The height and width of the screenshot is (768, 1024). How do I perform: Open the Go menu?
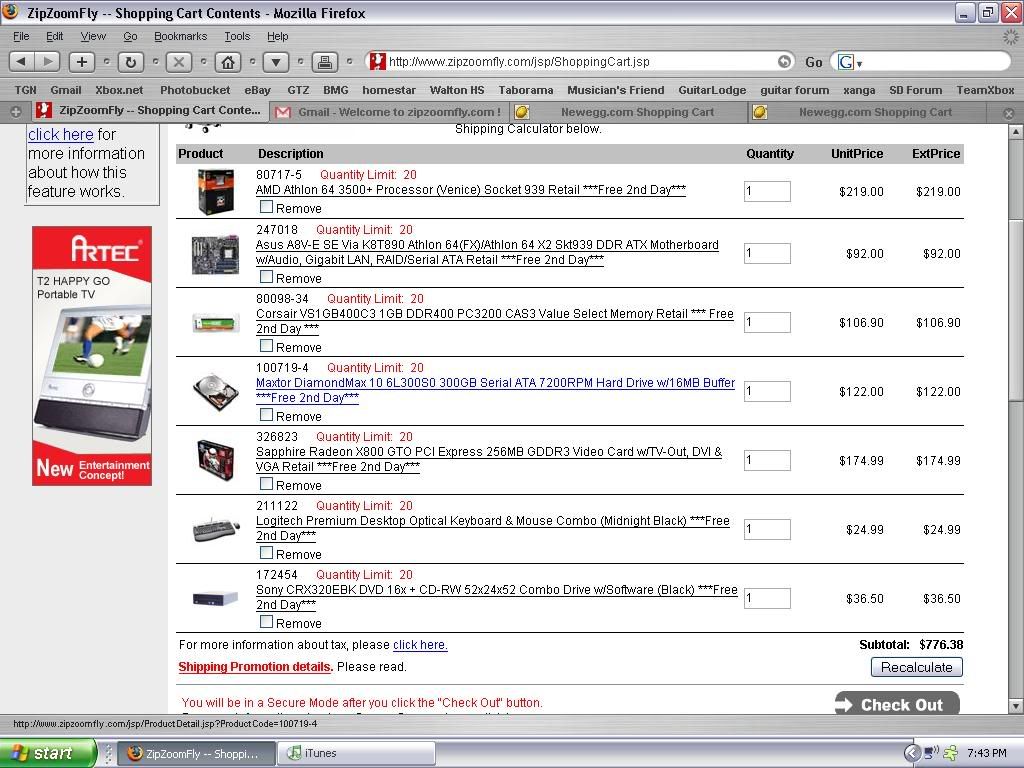click(130, 37)
